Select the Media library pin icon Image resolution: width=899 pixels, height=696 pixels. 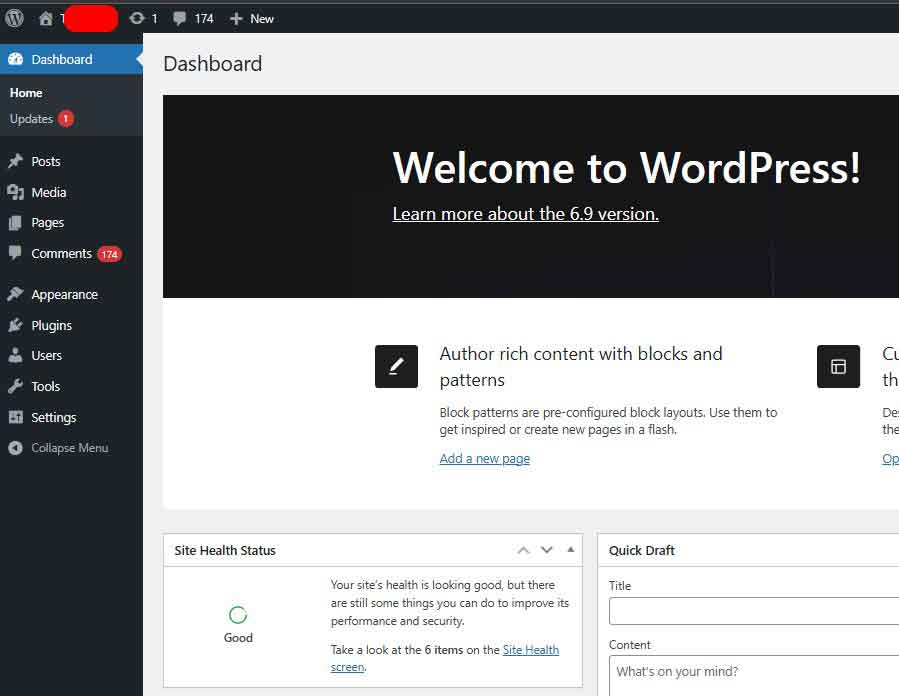14,191
